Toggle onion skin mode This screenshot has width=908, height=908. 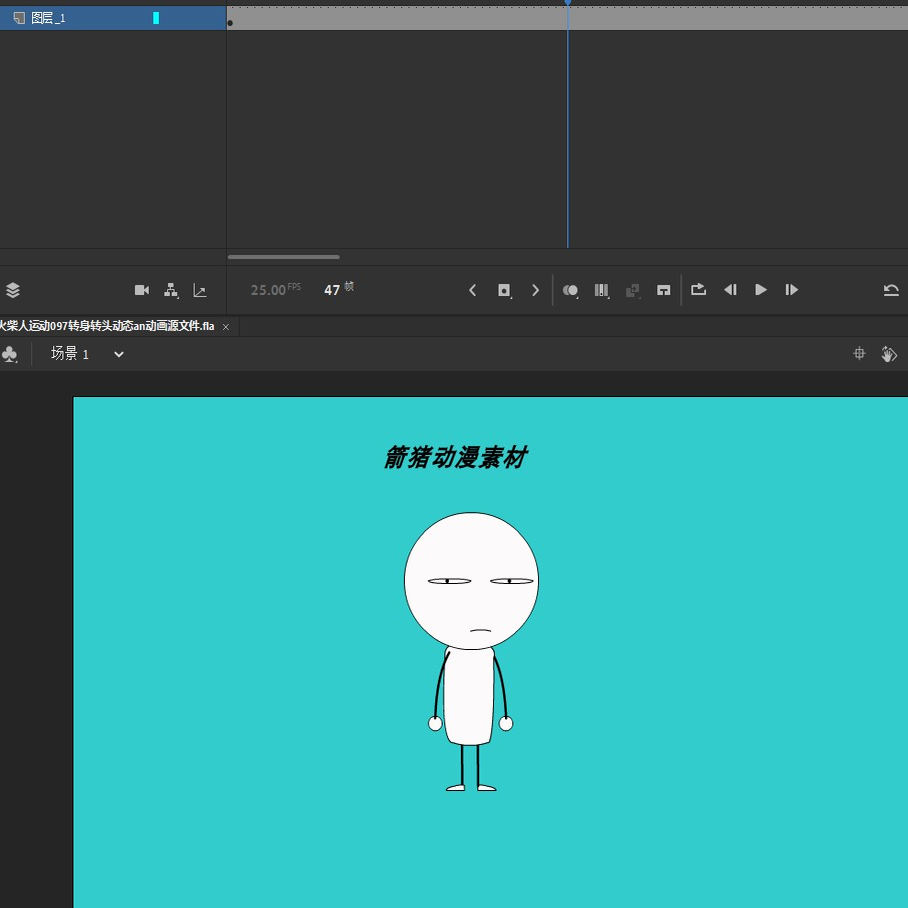click(x=570, y=290)
